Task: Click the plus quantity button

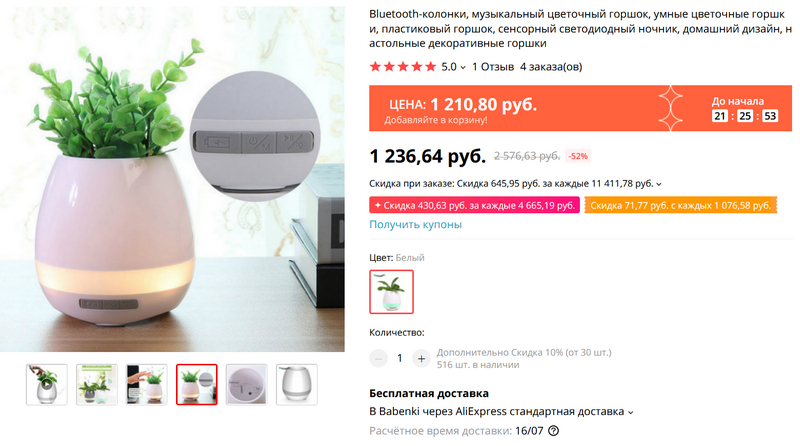Action: 421,359
